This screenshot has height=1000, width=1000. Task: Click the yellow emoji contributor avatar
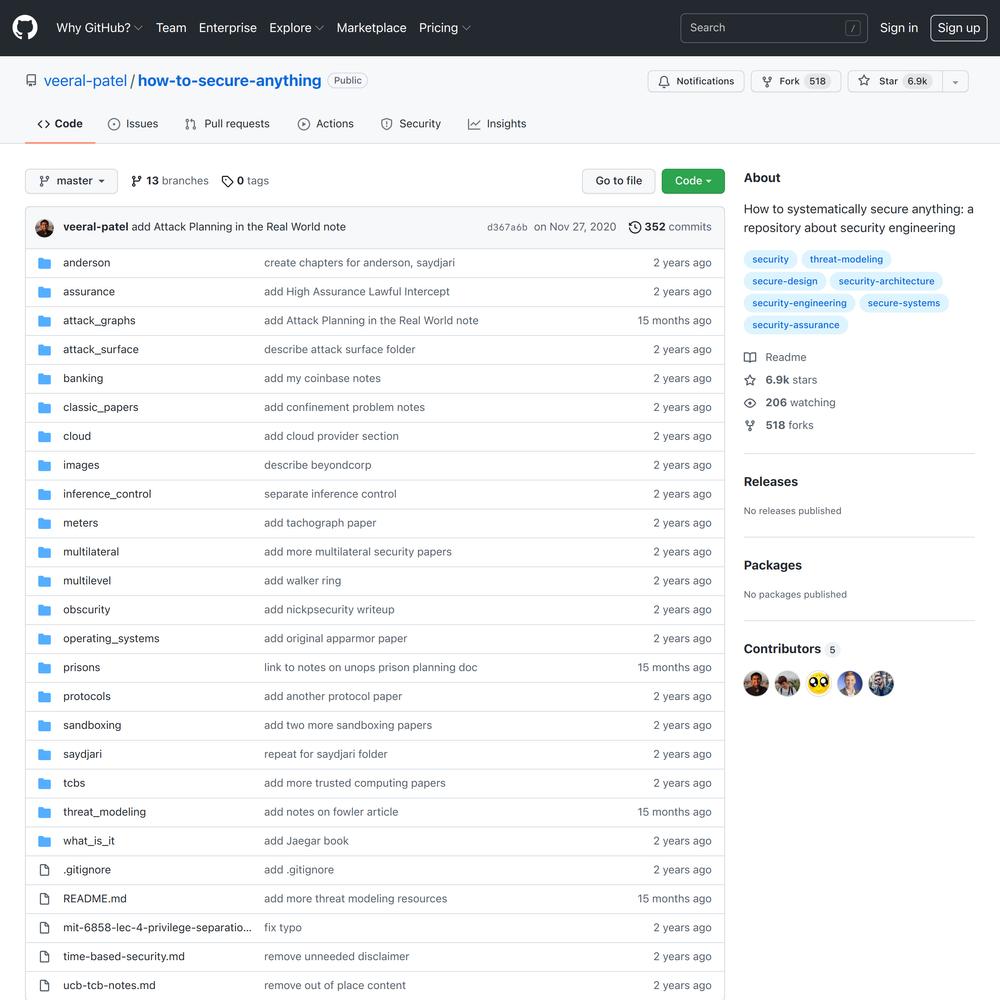(x=818, y=684)
